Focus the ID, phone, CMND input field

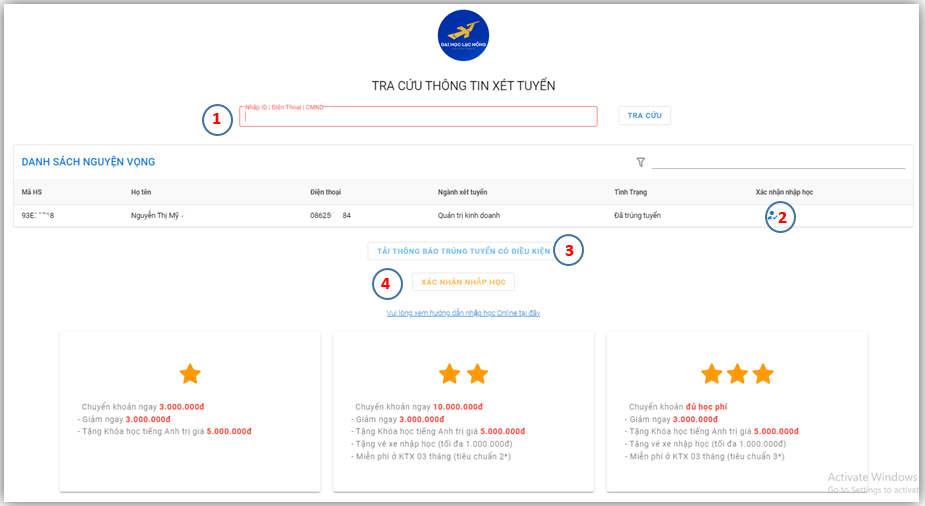(418, 117)
